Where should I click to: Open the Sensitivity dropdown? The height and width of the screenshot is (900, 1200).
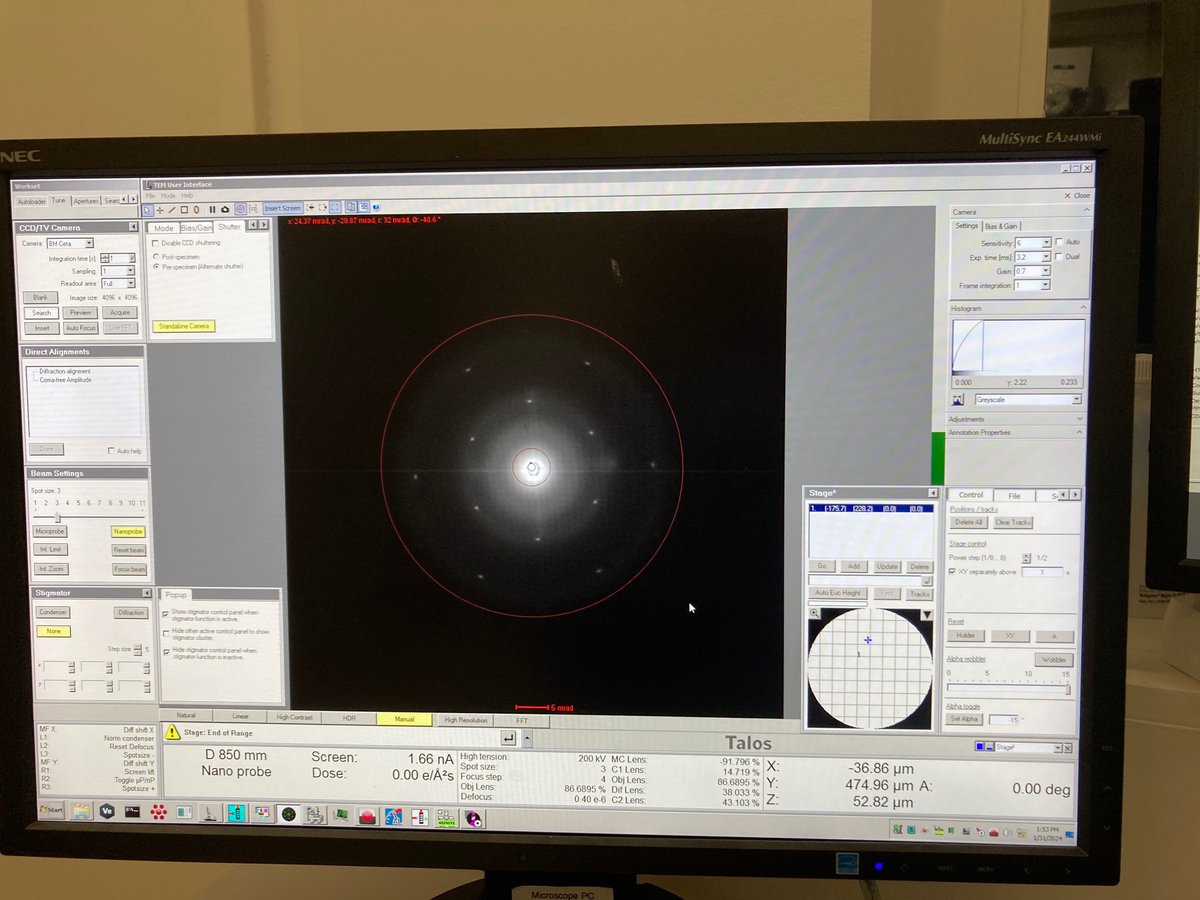(x=1046, y=243)
